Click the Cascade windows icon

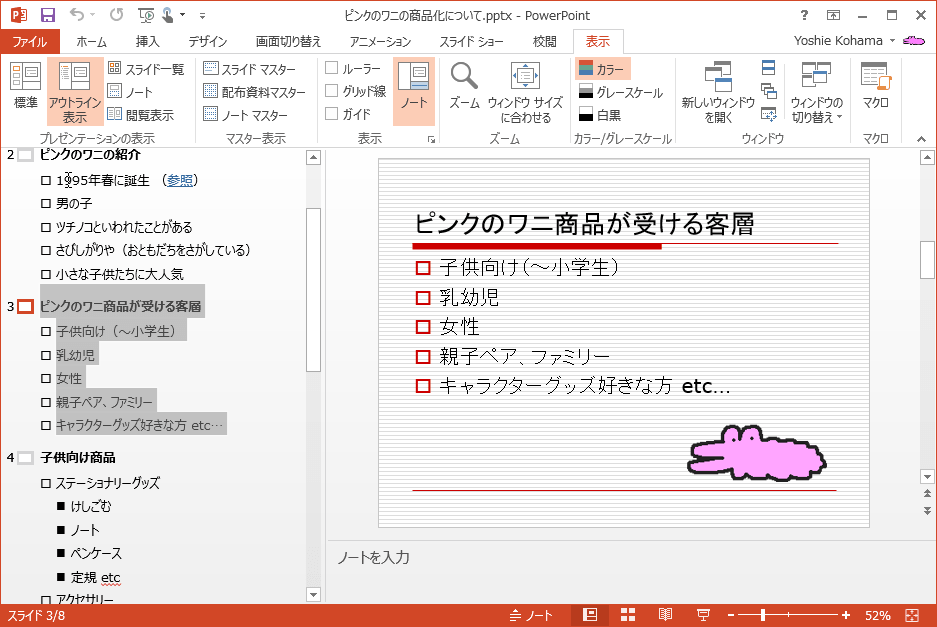(768, 90)
